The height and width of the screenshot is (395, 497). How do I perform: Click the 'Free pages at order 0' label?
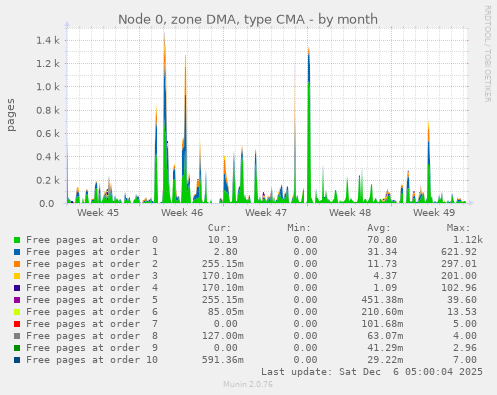coord(92,240)
